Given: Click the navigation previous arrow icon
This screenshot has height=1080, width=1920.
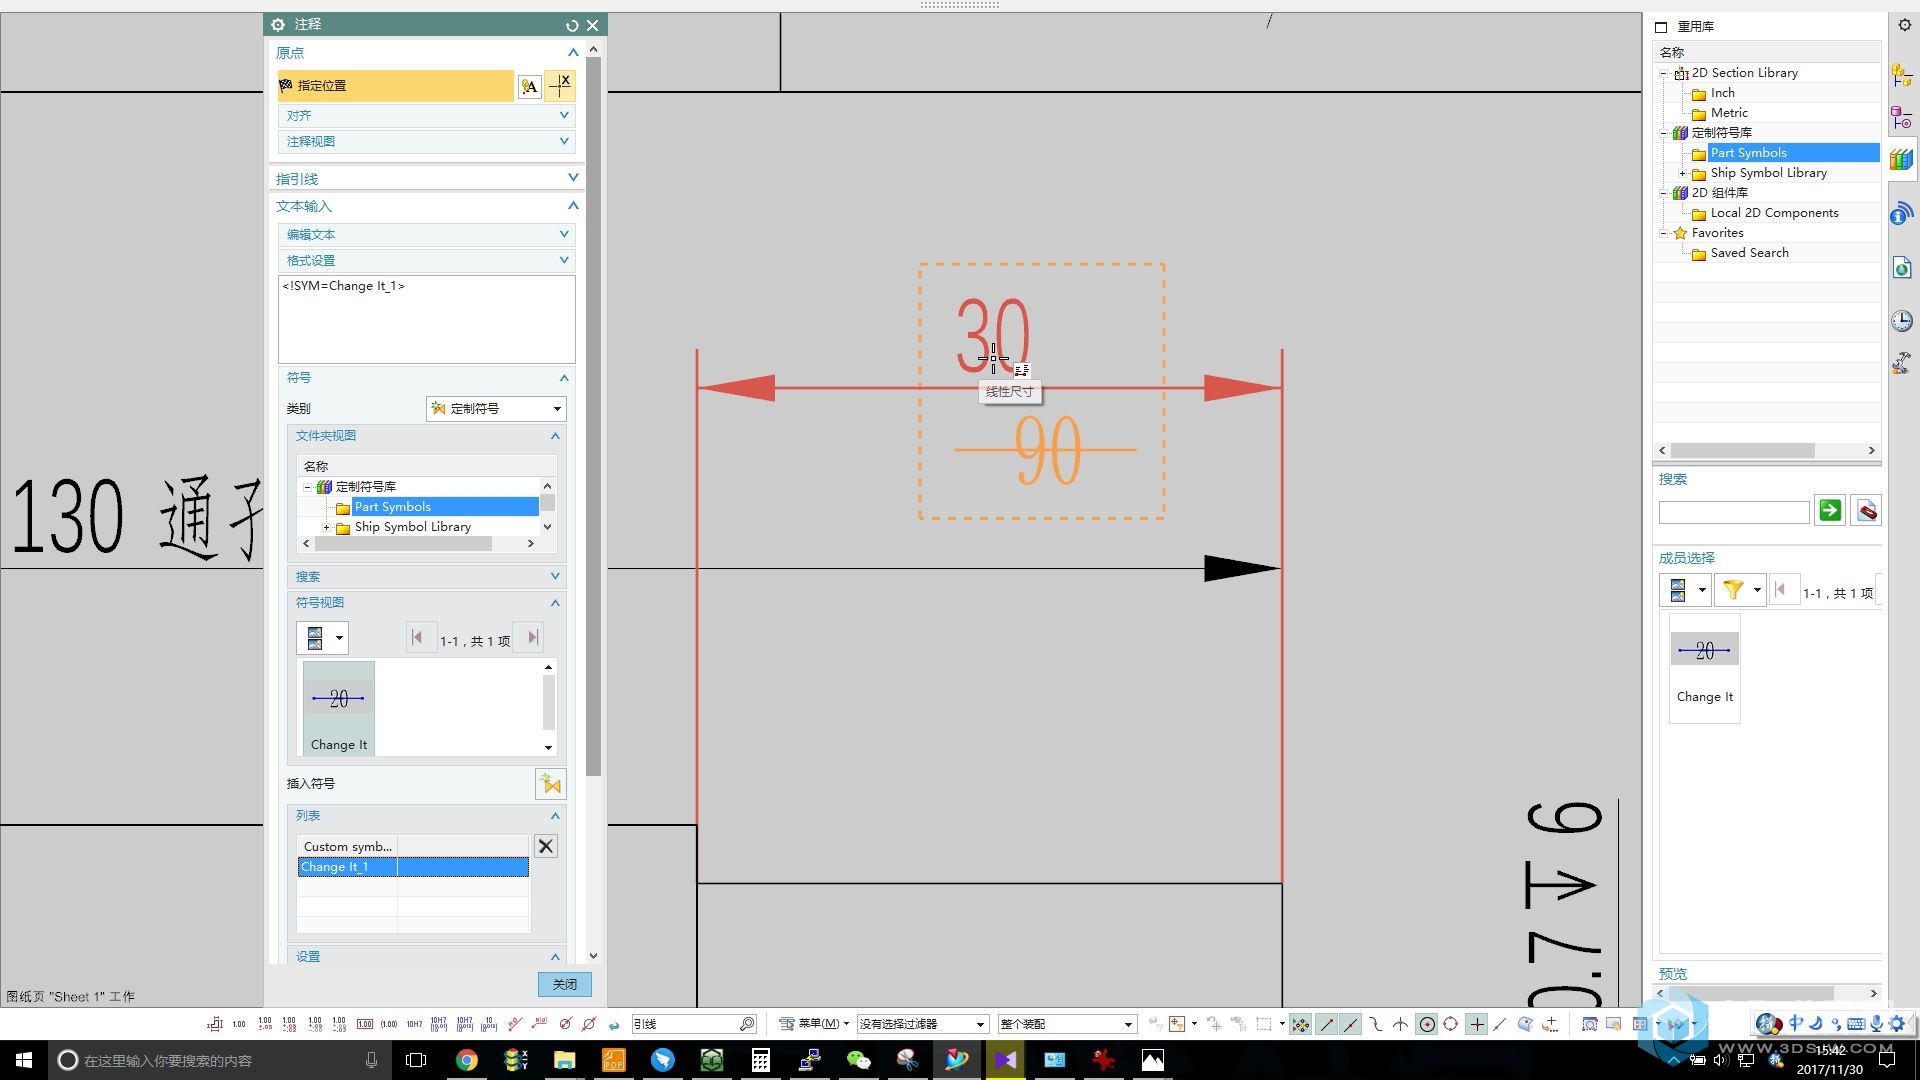Looking at the screenshot, I should click(417, 640).
